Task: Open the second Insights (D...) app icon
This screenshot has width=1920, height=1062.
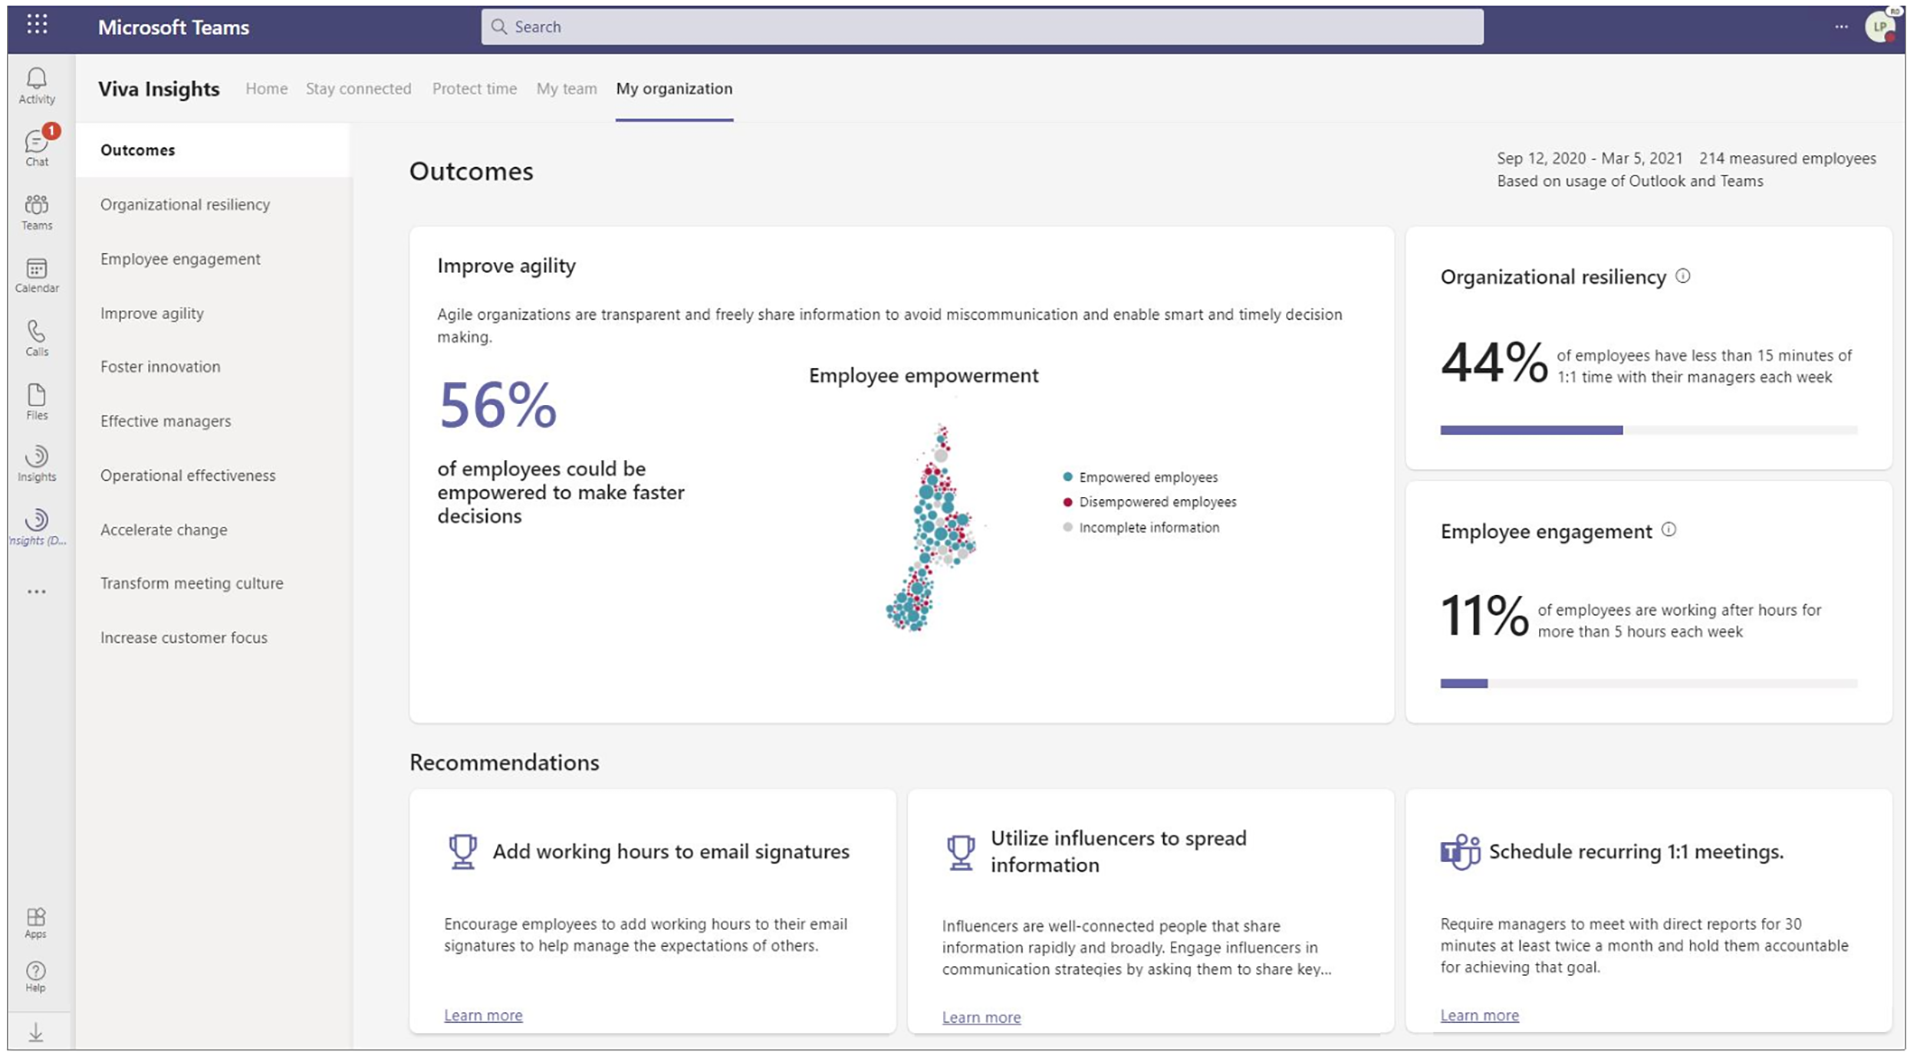Action: (37, 526)
